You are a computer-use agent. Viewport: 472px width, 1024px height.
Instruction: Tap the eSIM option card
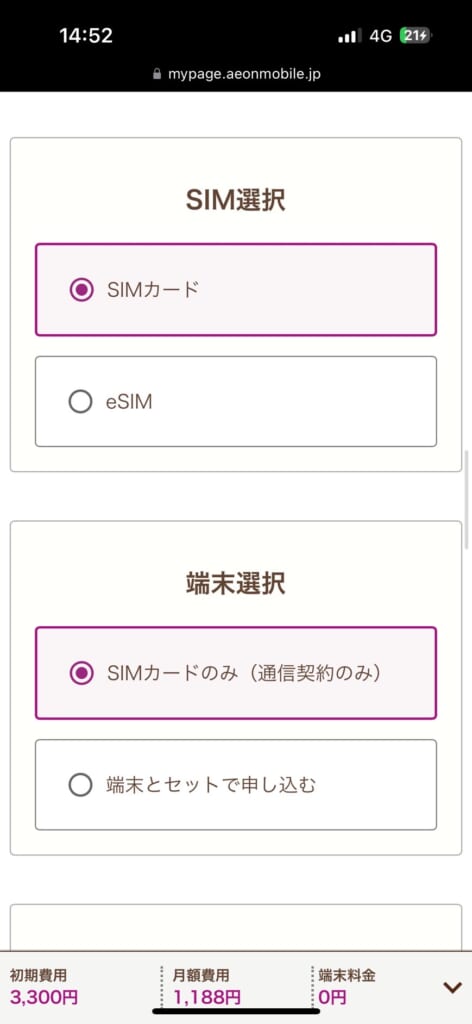(x=236, y=402)
